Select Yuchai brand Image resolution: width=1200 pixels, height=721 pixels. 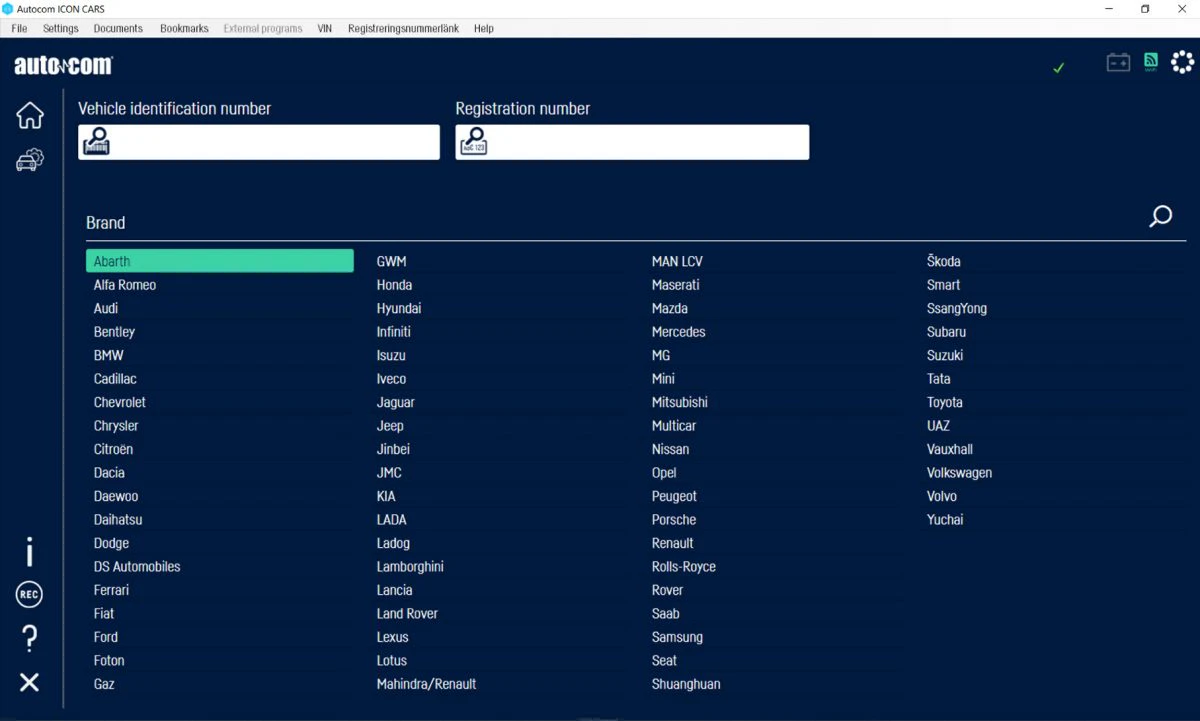tap(945, 519)
